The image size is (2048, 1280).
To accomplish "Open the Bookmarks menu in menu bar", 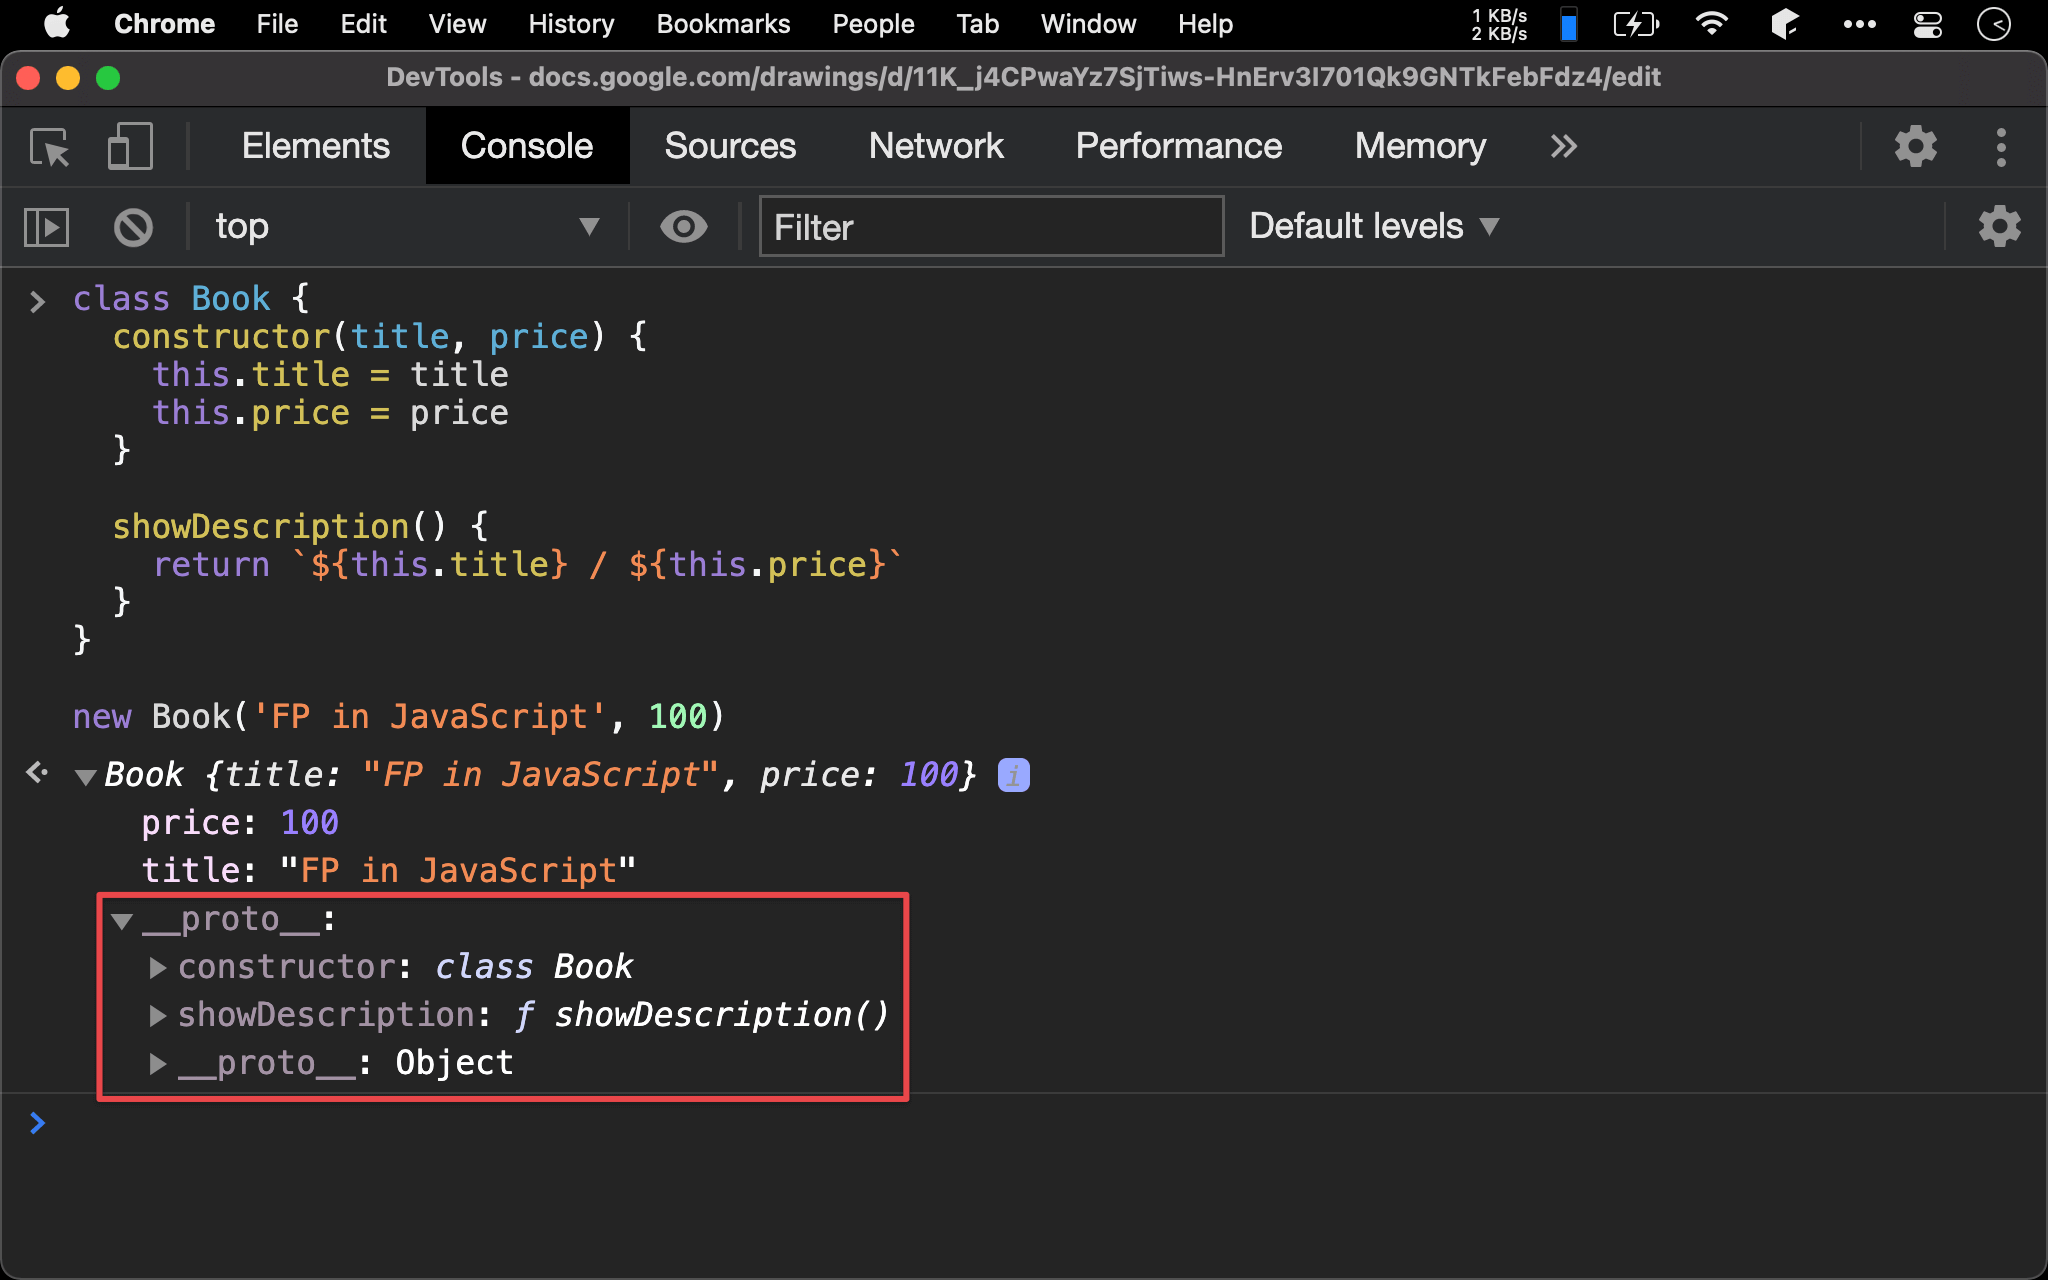I will tap(723, 24).
